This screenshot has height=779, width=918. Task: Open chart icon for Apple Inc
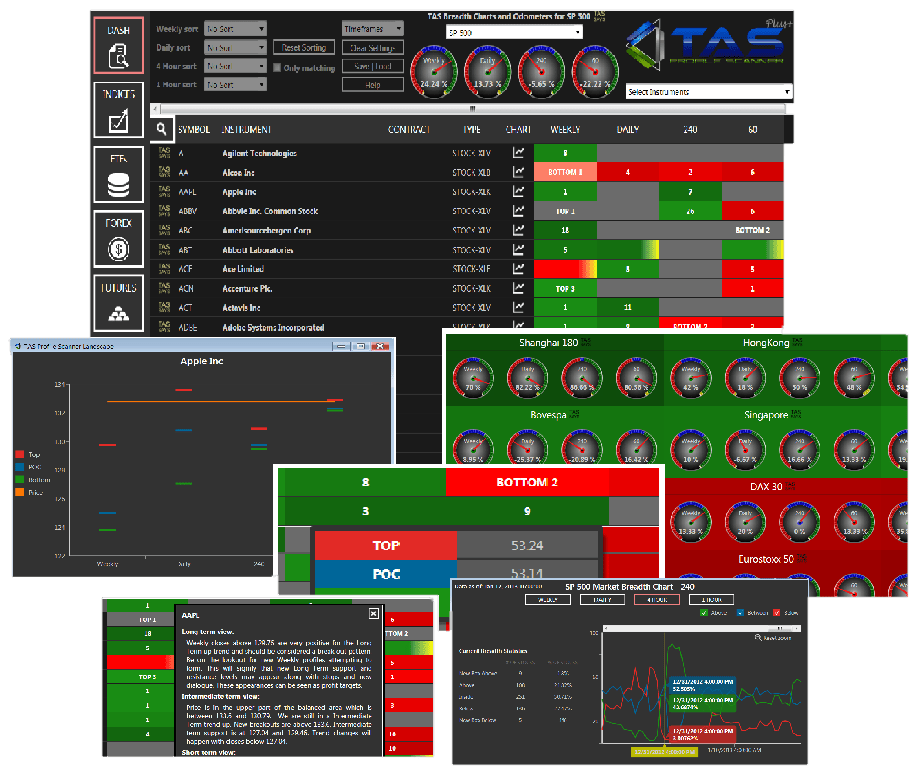tap(518, 191)
